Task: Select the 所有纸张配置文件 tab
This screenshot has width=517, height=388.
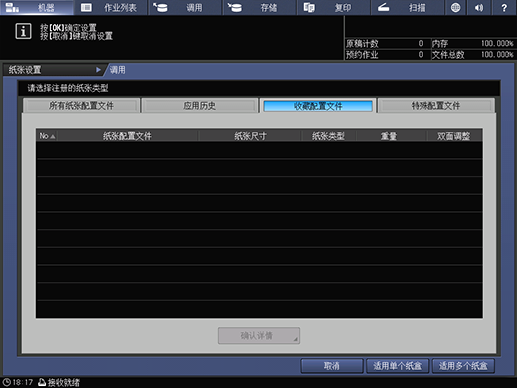Action: pyautogui.click(x=81, y=106)
